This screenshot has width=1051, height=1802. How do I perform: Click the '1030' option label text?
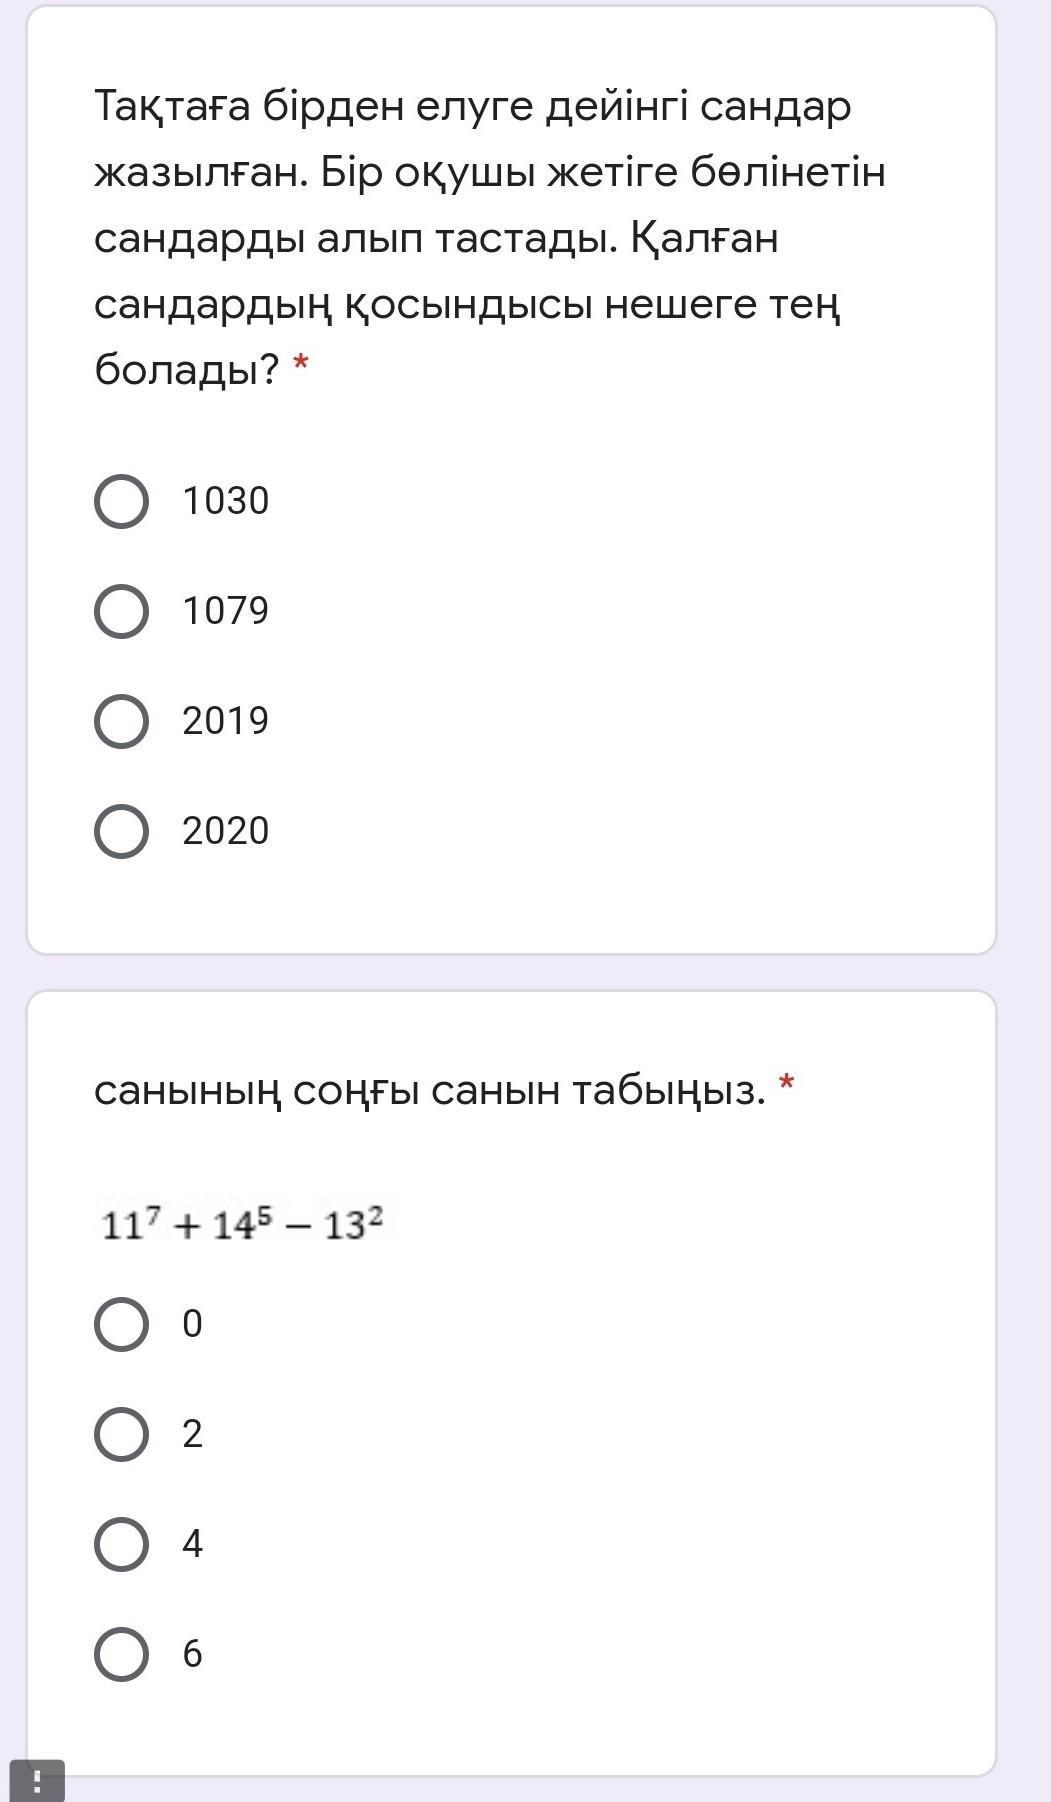pyautogui.click(x=225, y=501)
